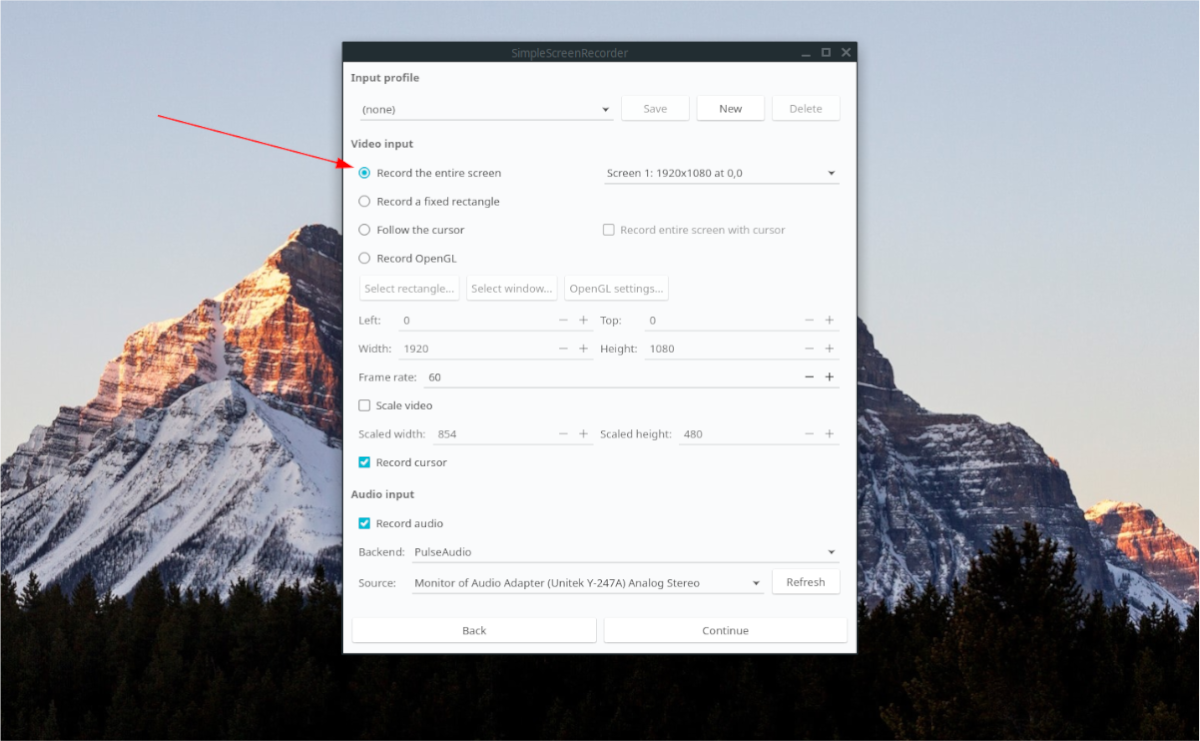1200x741 pixels.
Task: Decrease the Width value with minus
Action: pyautogui.click(x=563, y=349)
